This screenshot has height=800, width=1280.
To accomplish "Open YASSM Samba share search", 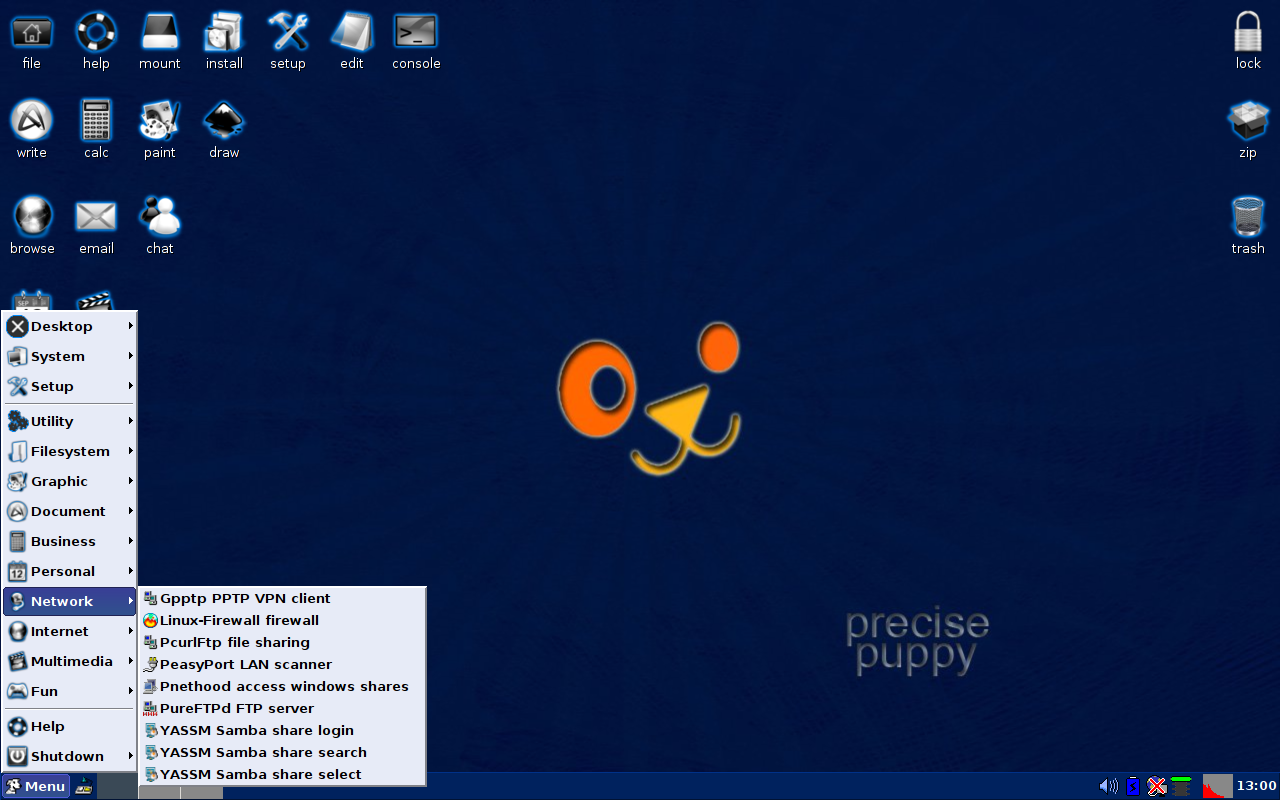I will [x=282, y=752].
